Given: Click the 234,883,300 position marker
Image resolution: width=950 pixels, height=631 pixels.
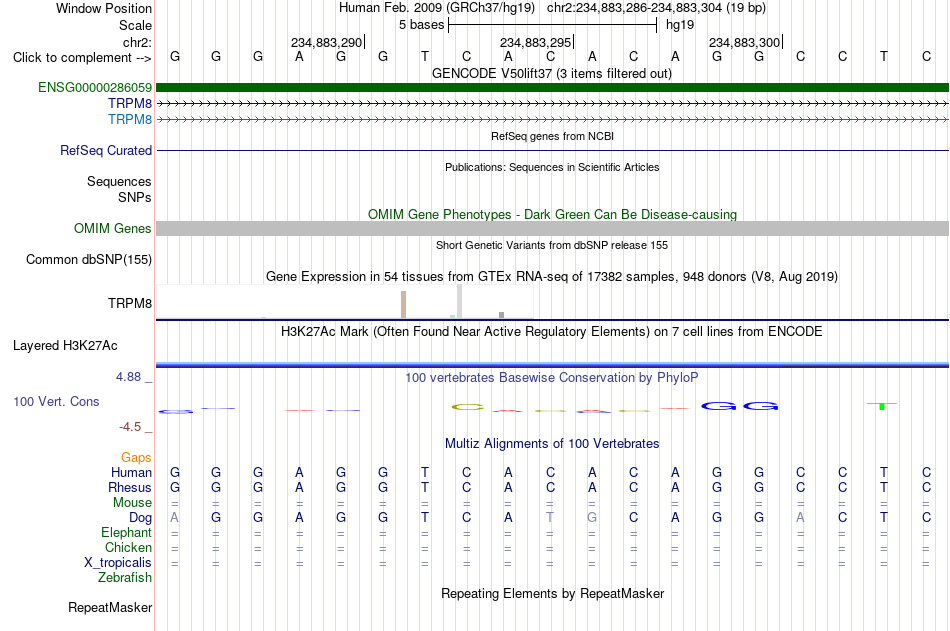Looking at the screenshot, I should coord(745,42).
